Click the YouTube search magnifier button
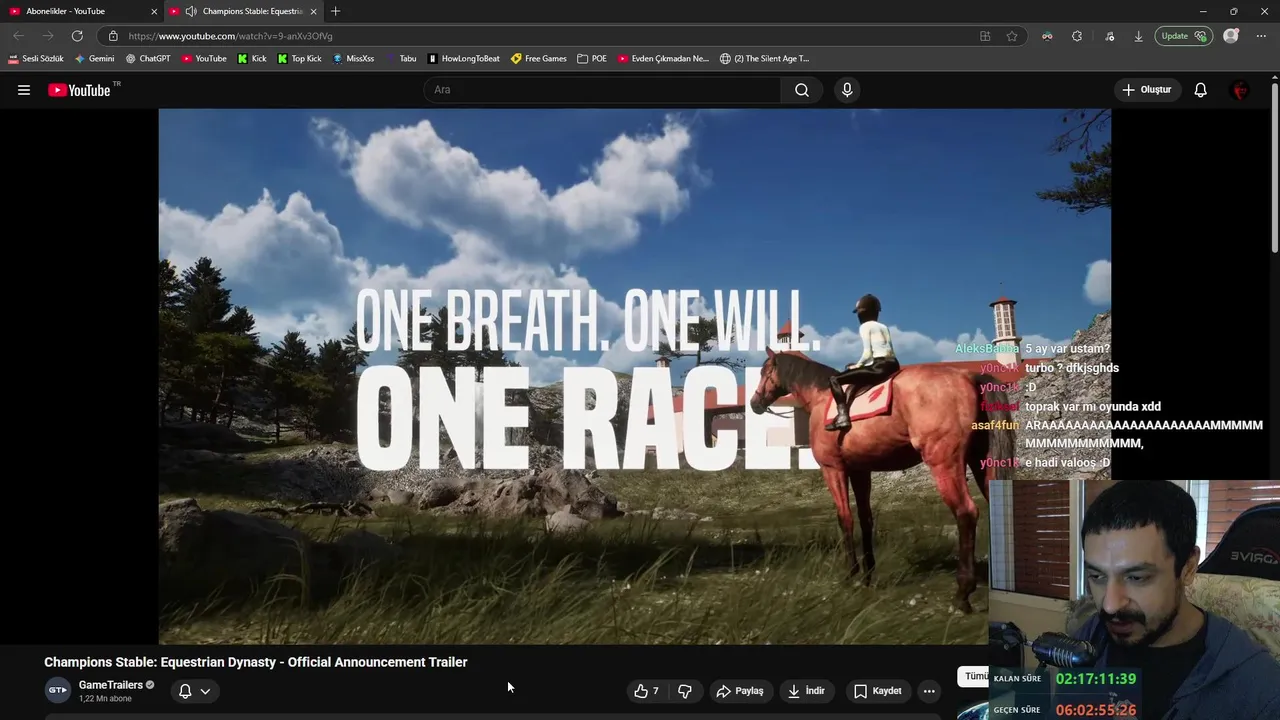 point(802,90)
